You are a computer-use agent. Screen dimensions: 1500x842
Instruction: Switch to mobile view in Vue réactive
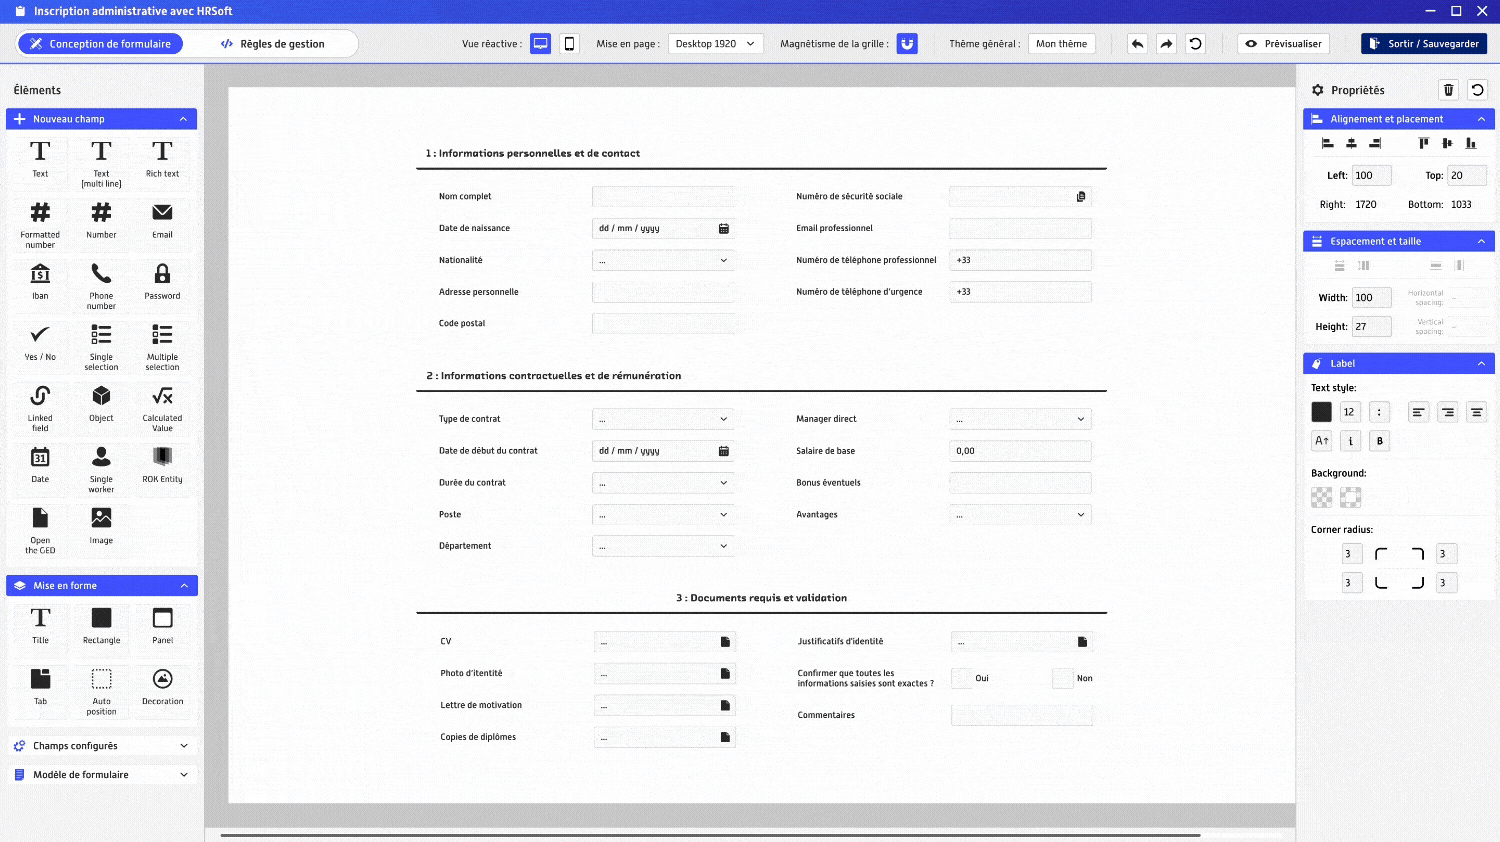[x=568, y=43]
